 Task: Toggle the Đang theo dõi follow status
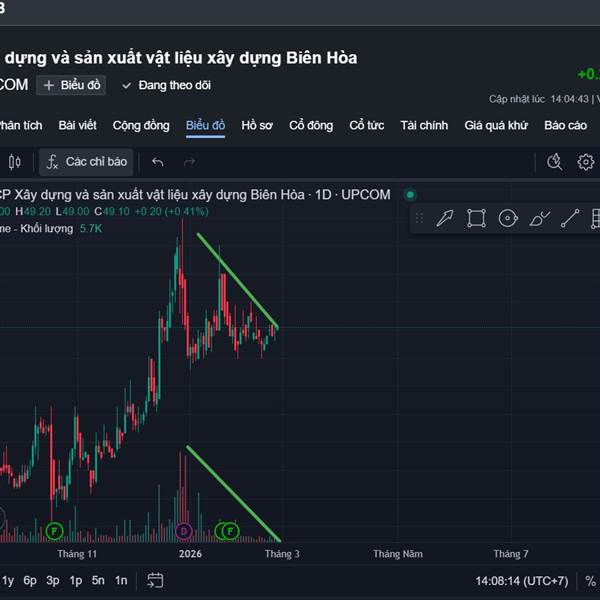166,85
